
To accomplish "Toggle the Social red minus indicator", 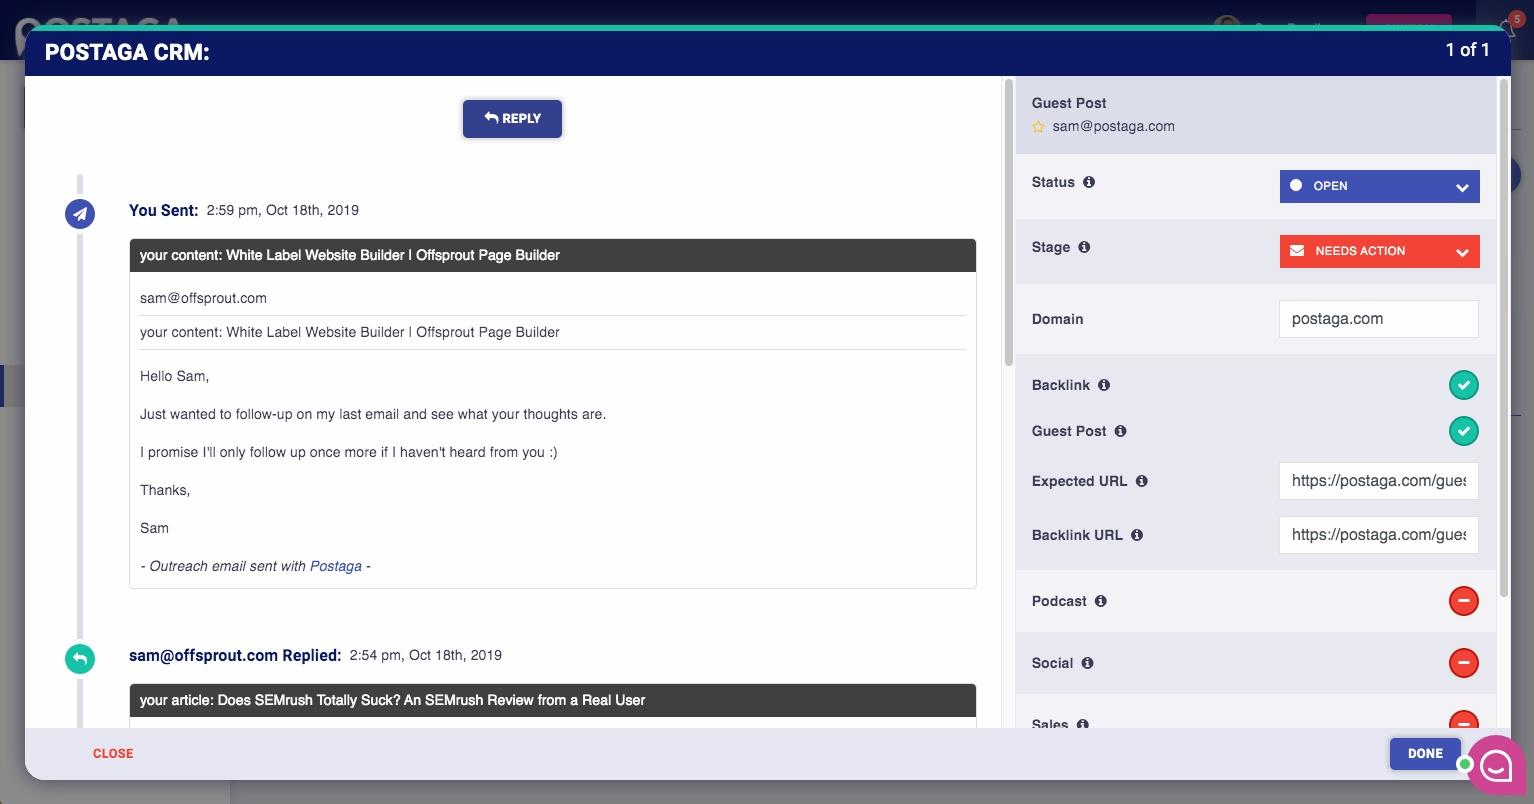I will tap(1463, 663).
